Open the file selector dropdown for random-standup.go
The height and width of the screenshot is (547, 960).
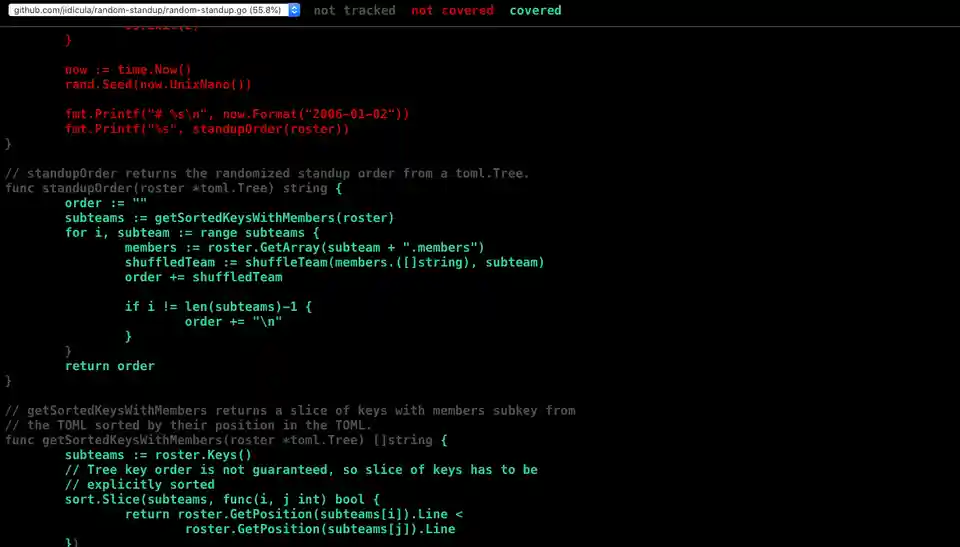[154, 10]
